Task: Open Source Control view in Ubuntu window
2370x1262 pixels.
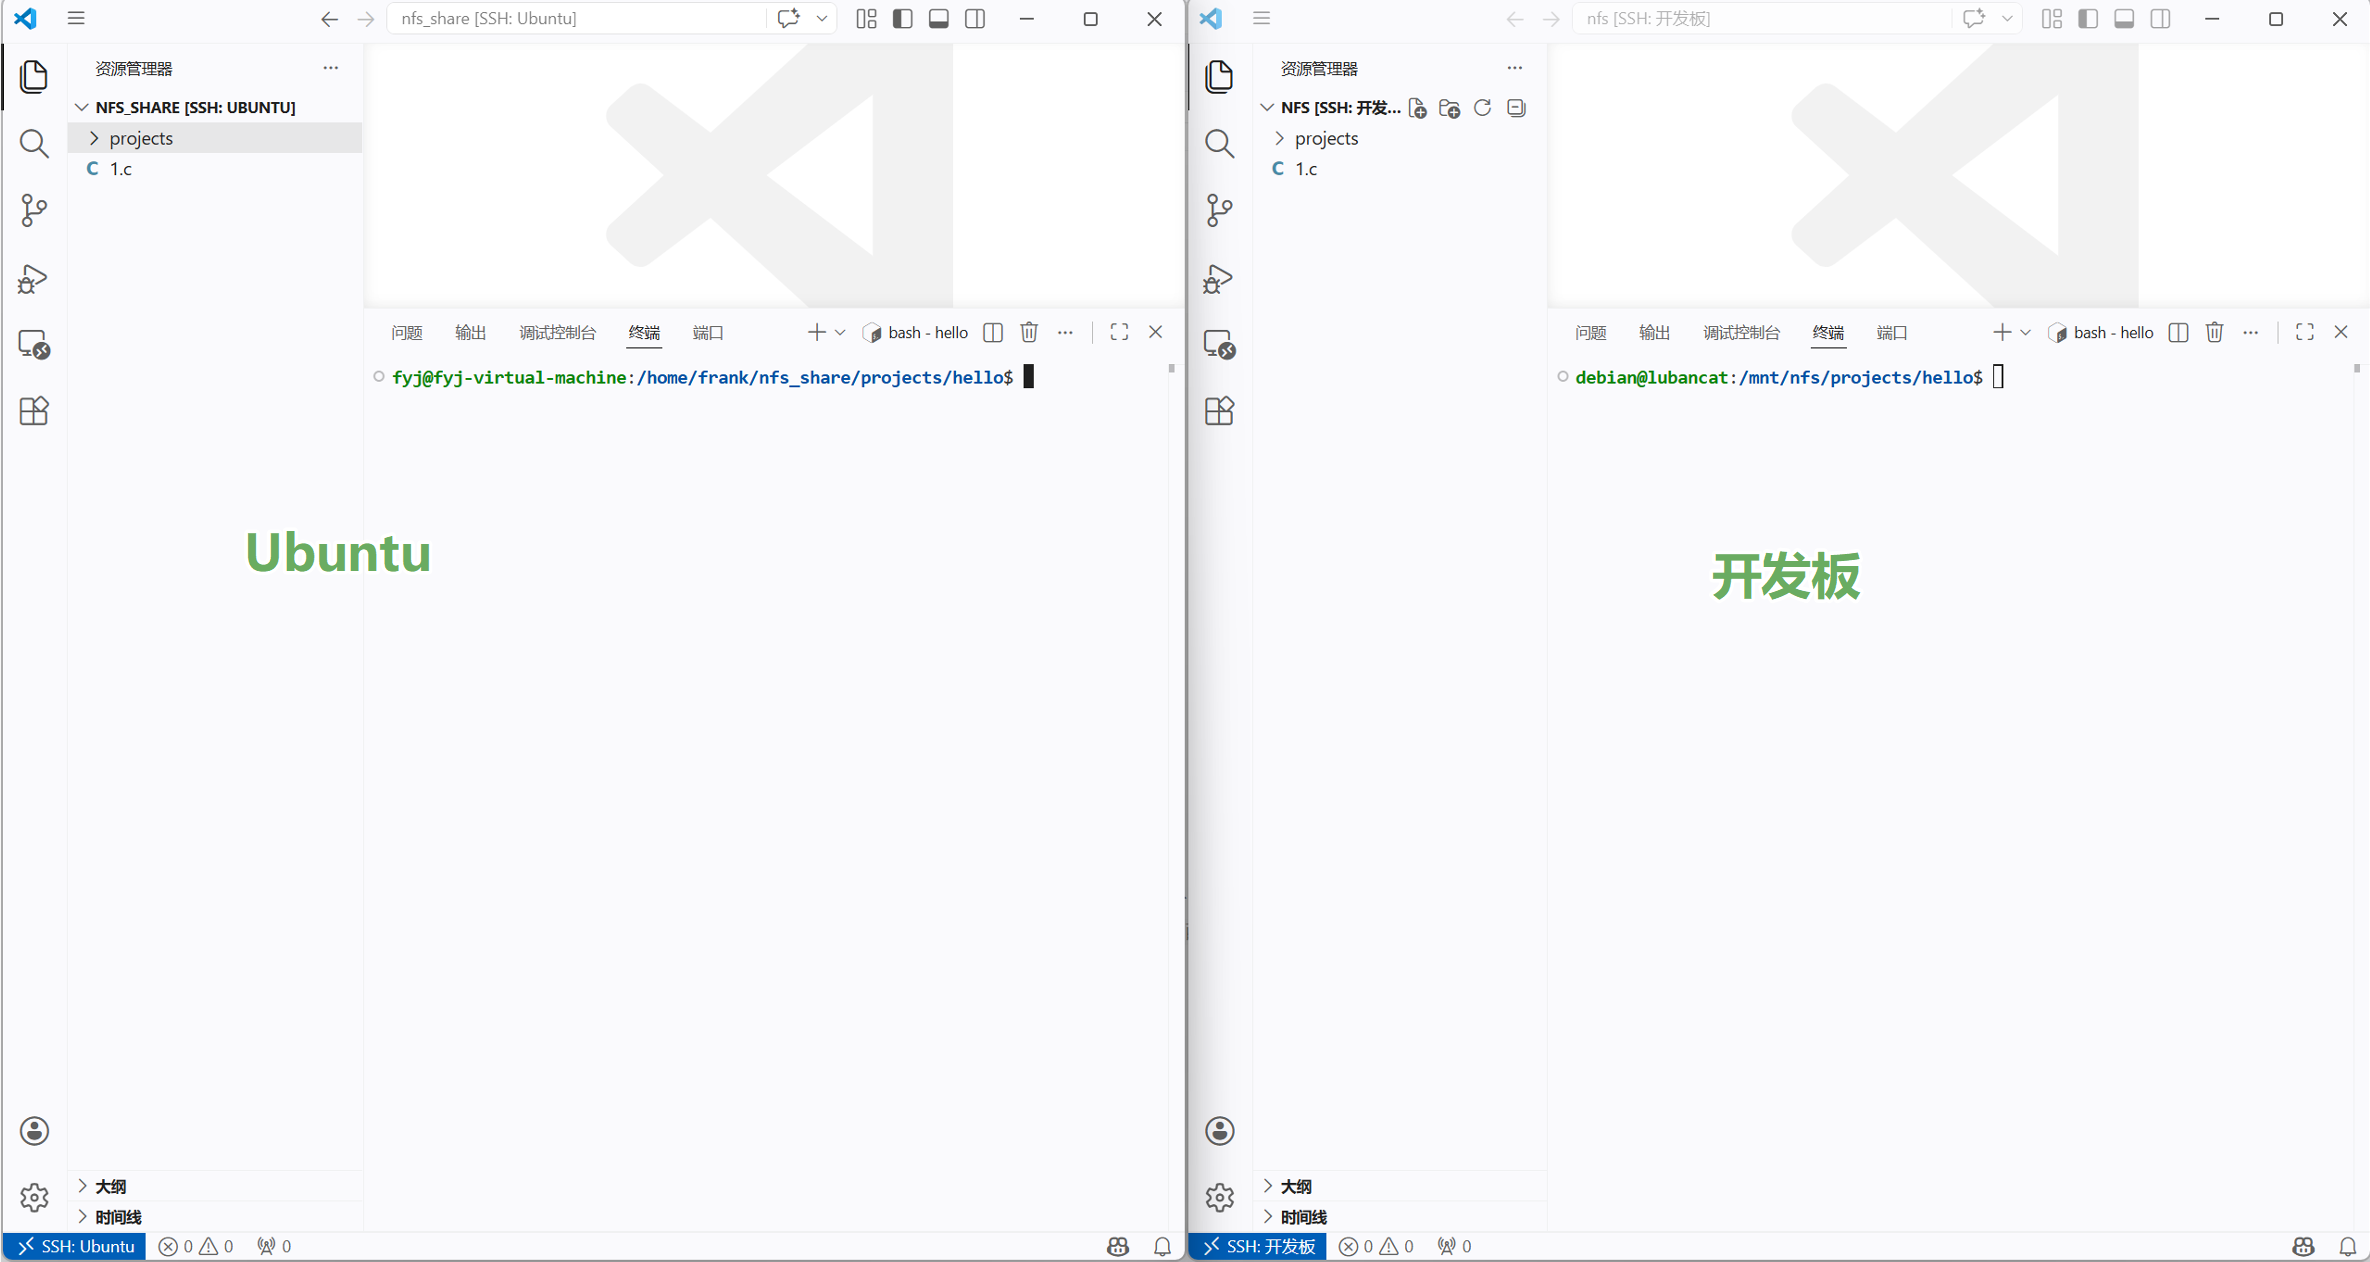Action: pos(34,210)
